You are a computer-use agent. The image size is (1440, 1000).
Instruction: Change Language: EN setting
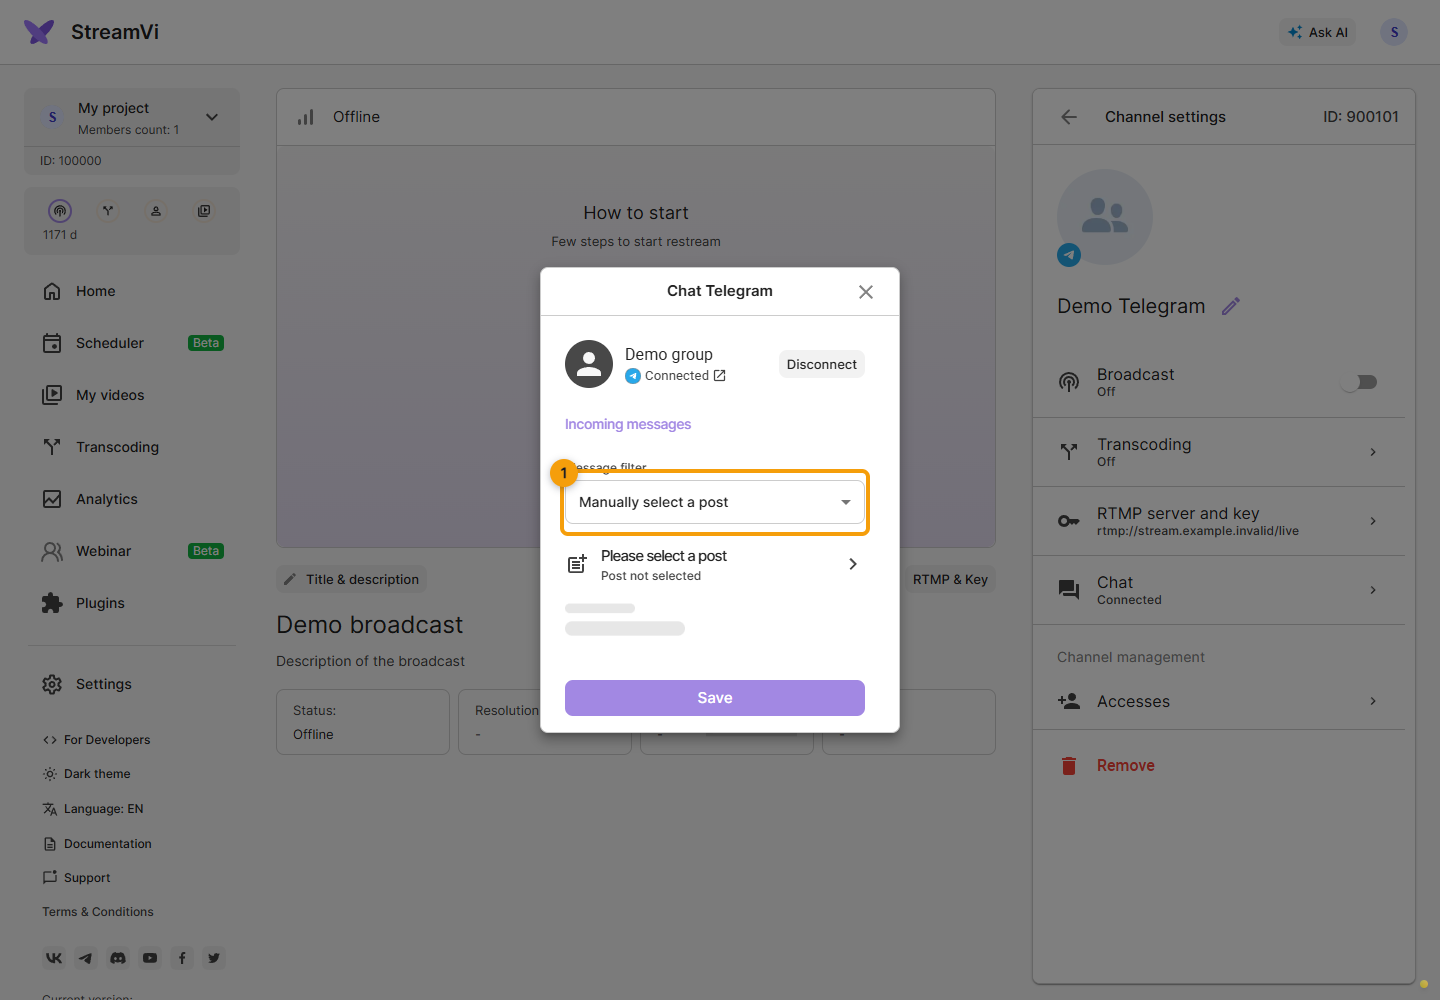pos(93,809)
